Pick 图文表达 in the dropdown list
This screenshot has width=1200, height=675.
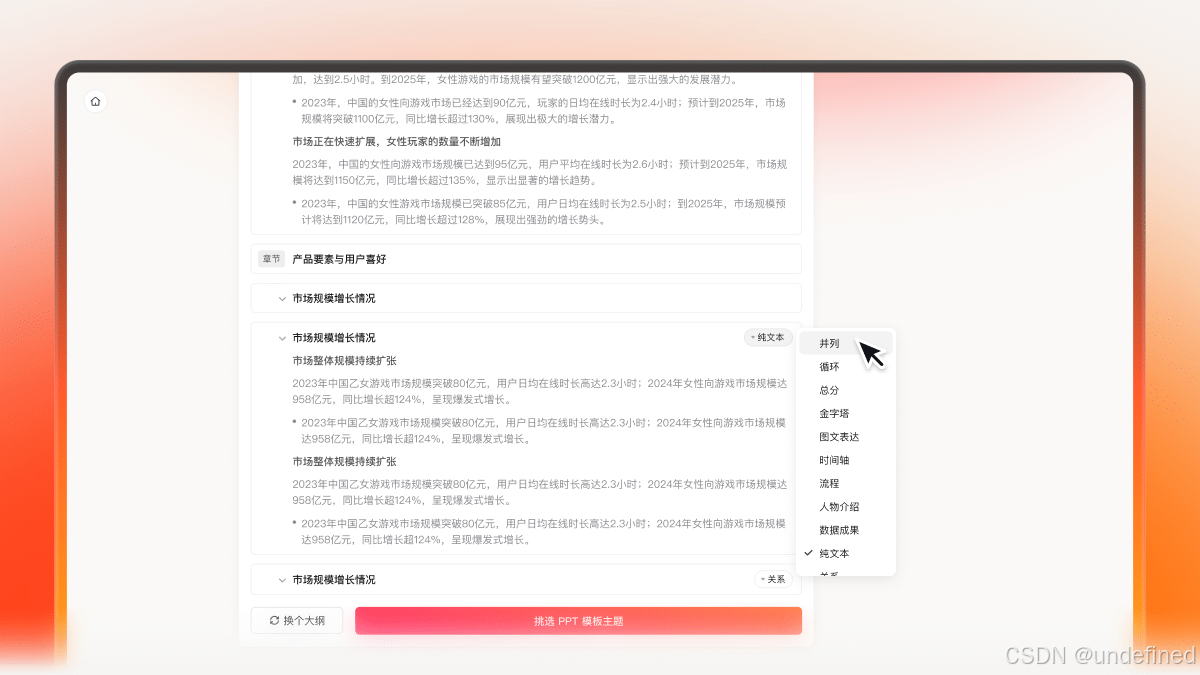845,437
